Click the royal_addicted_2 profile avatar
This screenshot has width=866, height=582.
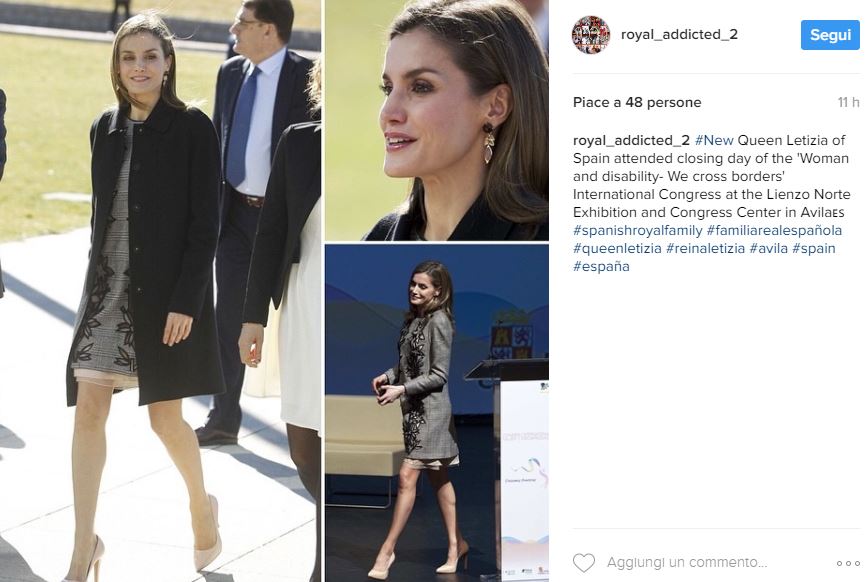[590, 35]
